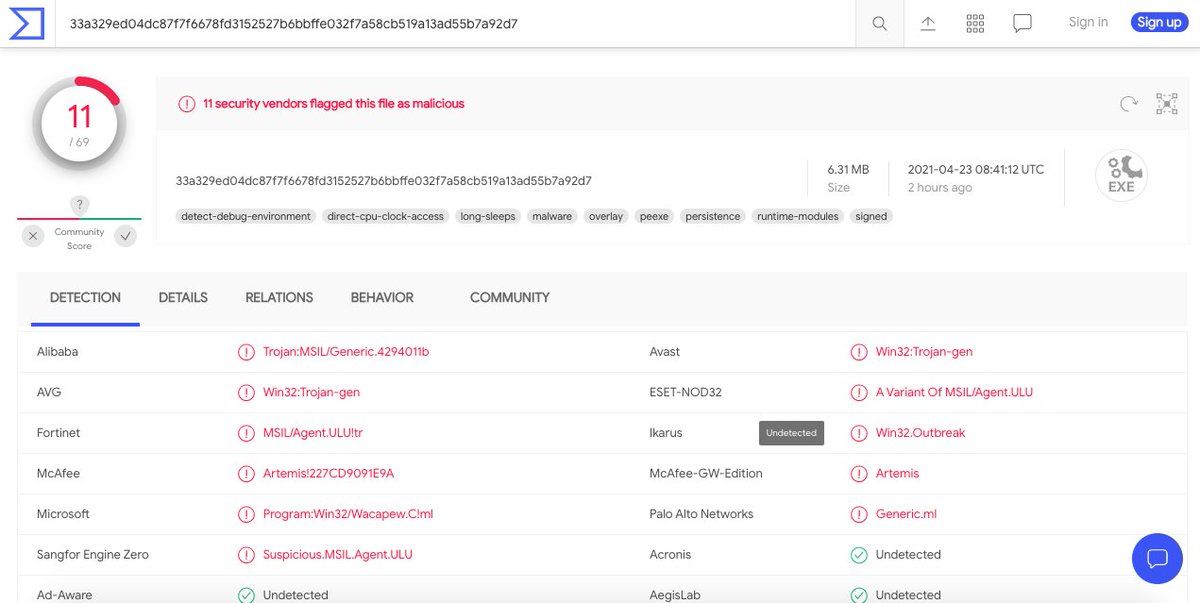The width and height of the screenshot is (1200, 603).
Task: Click the Palo Alto Networks warning icon
Action: click(x=858, y=514)
